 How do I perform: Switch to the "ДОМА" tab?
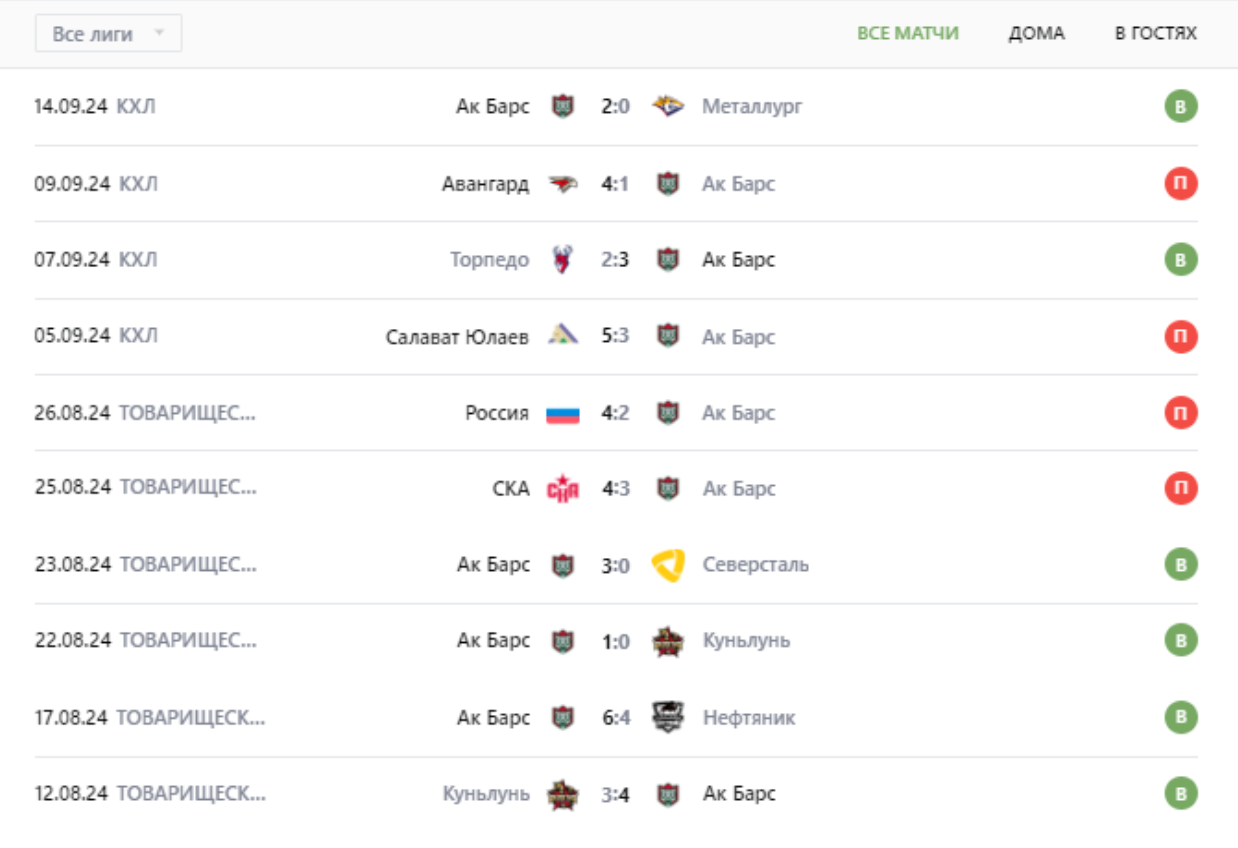(1036, 33)
